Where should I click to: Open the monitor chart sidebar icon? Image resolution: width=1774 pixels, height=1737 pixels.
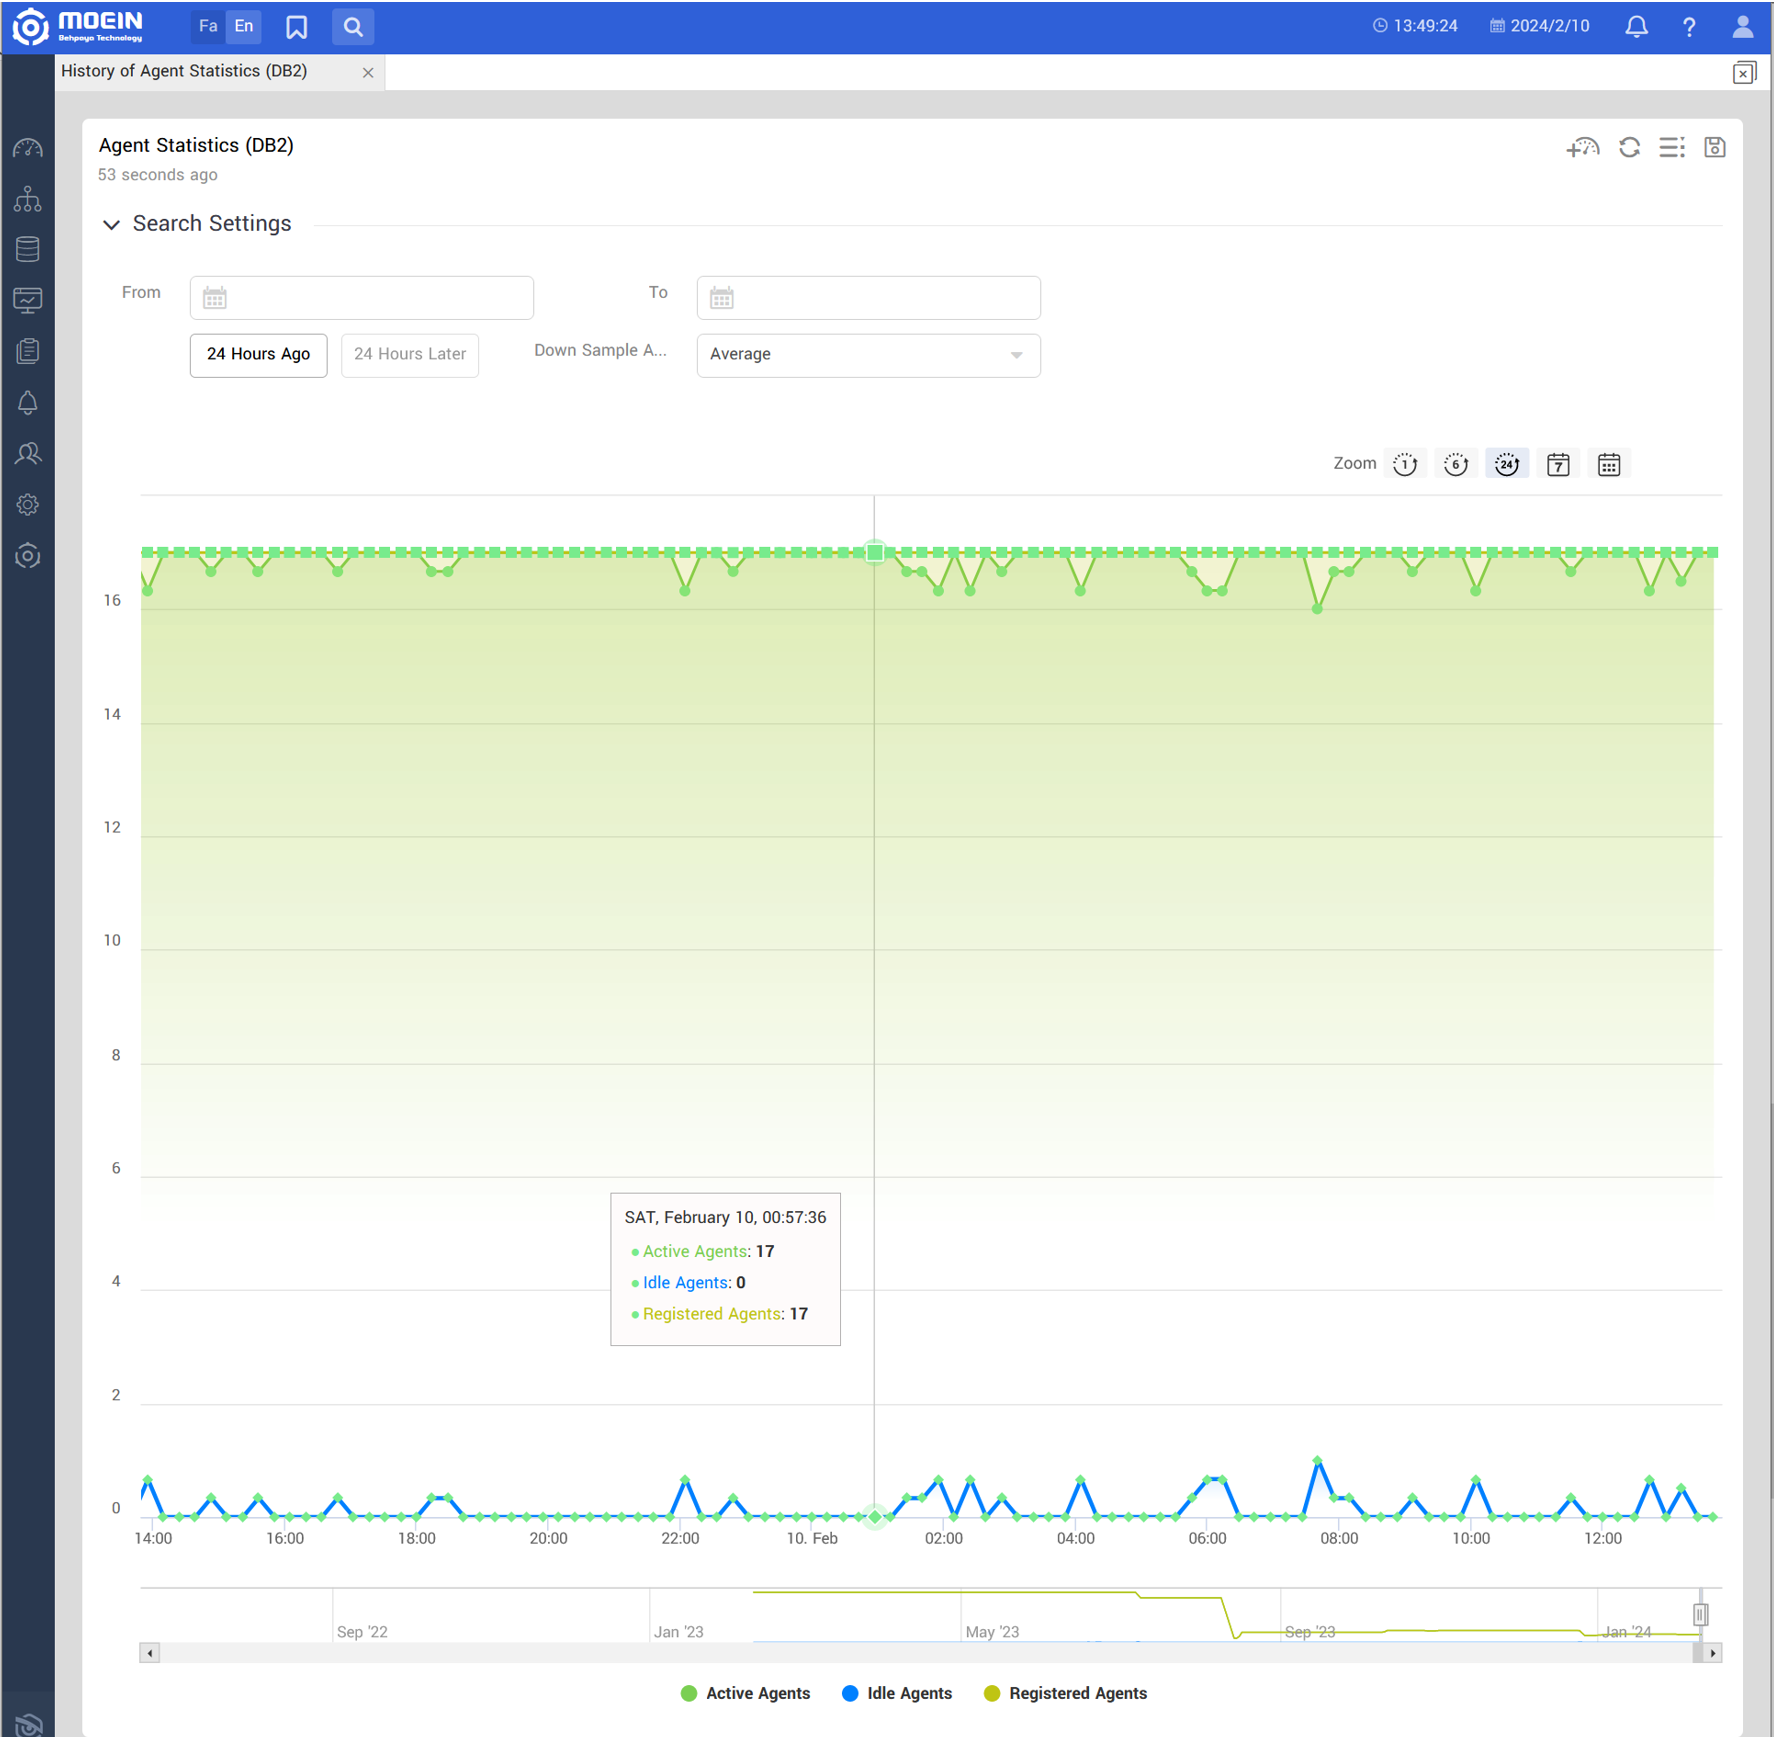pyautogui.click(x=28, y=301)
